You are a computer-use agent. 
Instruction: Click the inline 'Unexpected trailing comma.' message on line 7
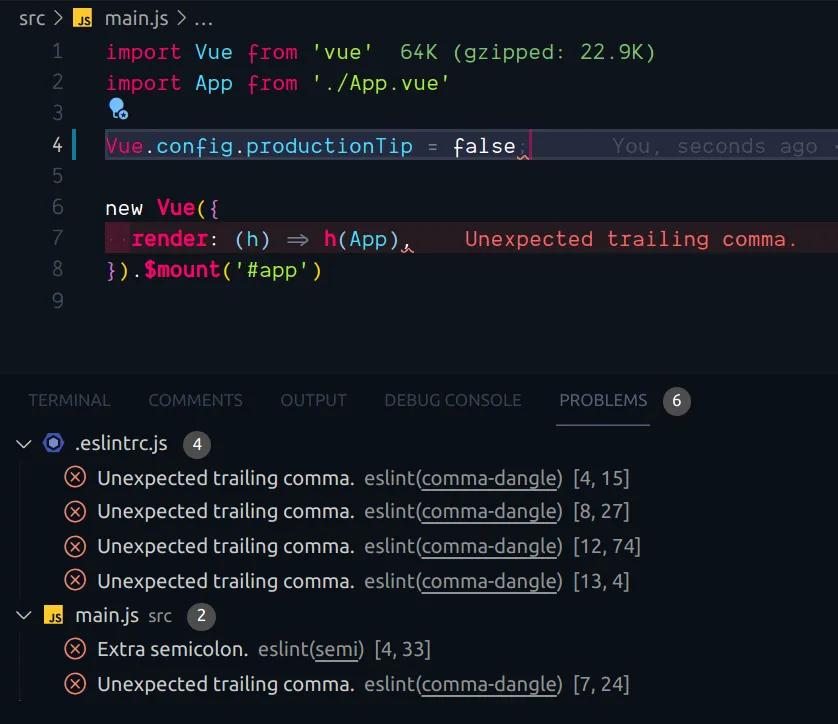tap(631, 239)
